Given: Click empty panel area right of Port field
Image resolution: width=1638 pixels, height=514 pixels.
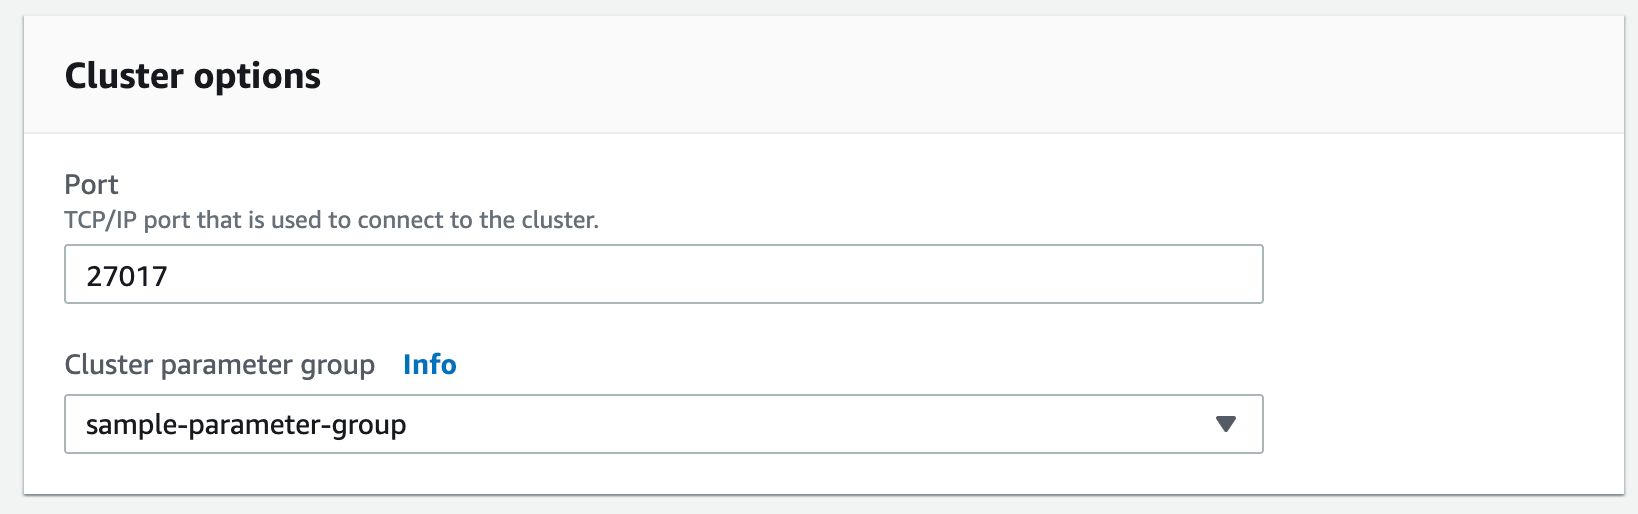Looking at the screenshot, I should pos(1444,274).
